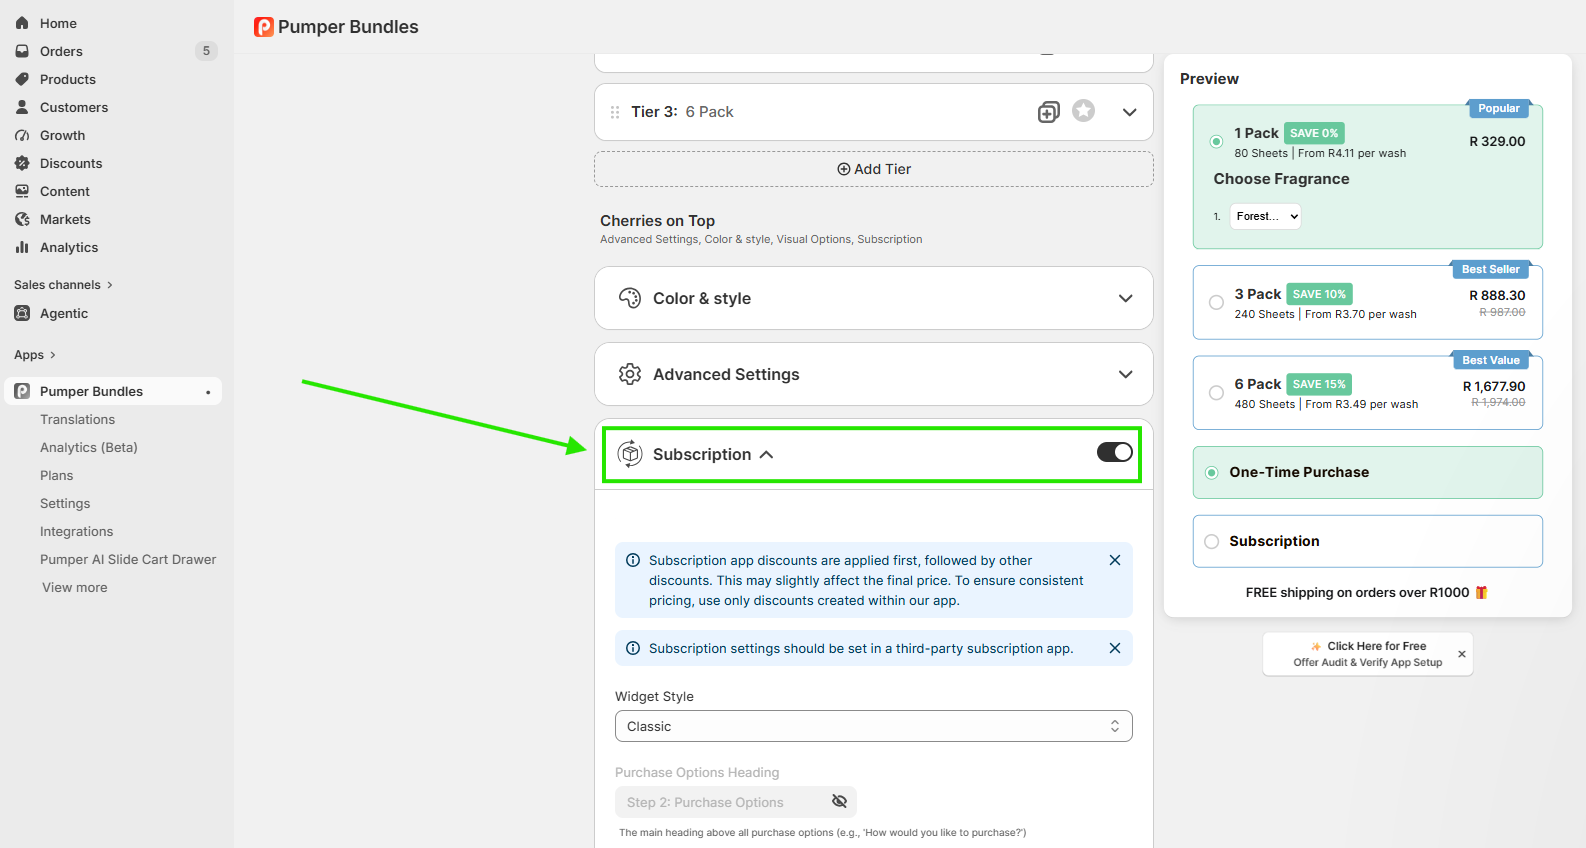Expand the Advanced Settings section
Viewport: 1586px width, 848px height.
click(1126, 374)
